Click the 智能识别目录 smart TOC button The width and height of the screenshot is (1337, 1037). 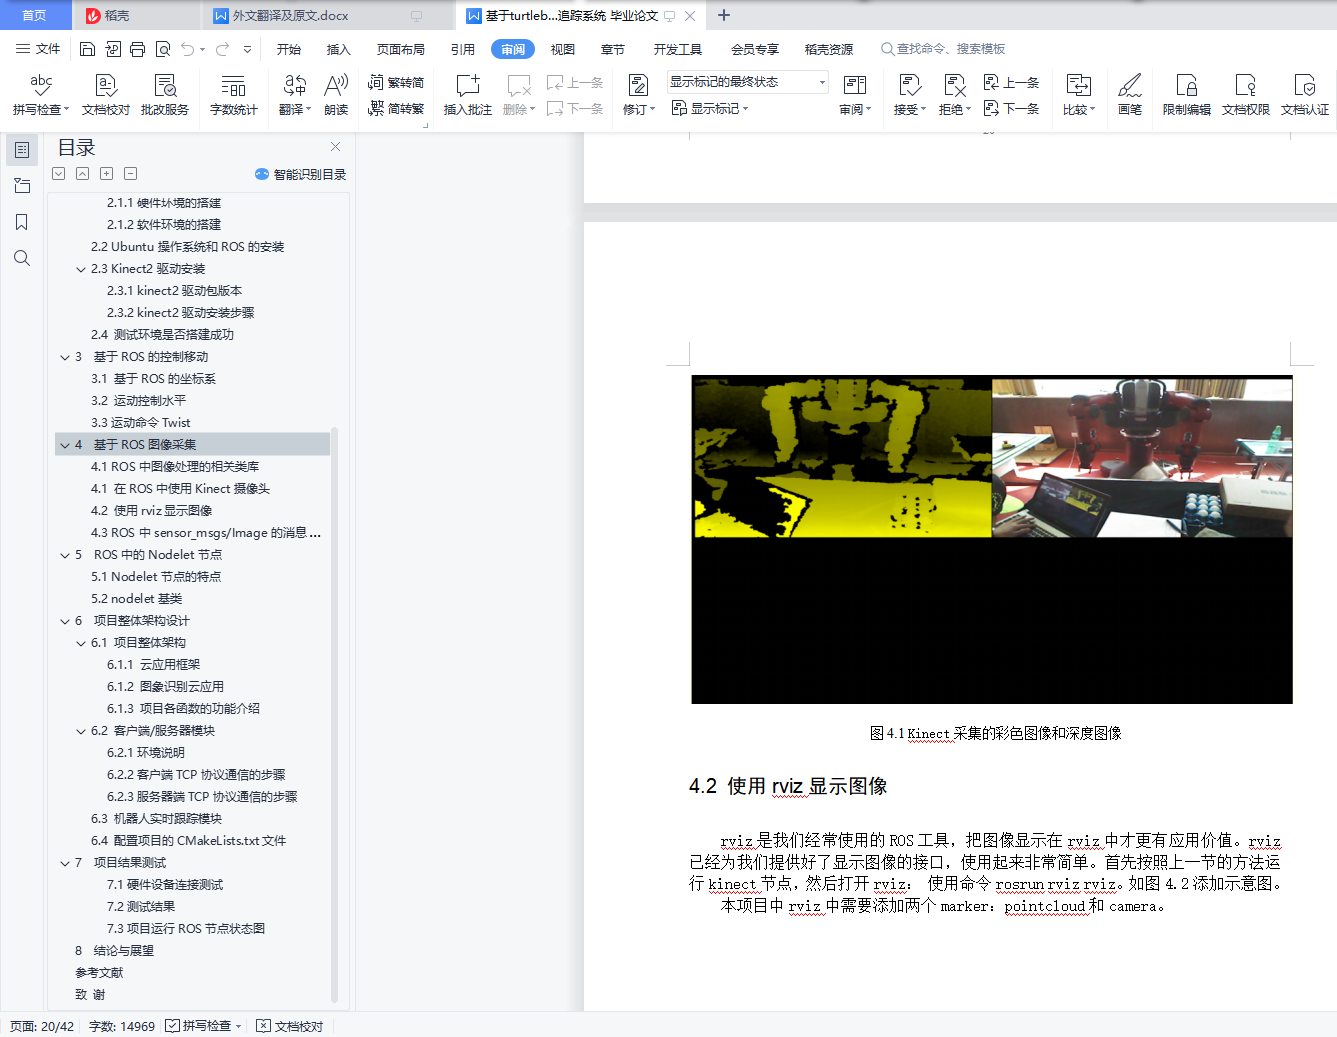coord(301,174)
